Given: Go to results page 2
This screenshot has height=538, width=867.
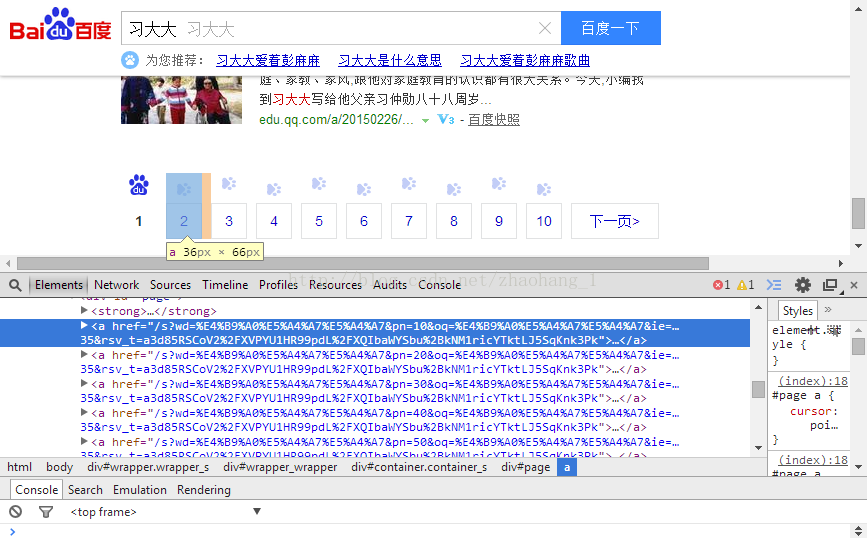Looking at the screenshot, I should click(x=184, y=221).
